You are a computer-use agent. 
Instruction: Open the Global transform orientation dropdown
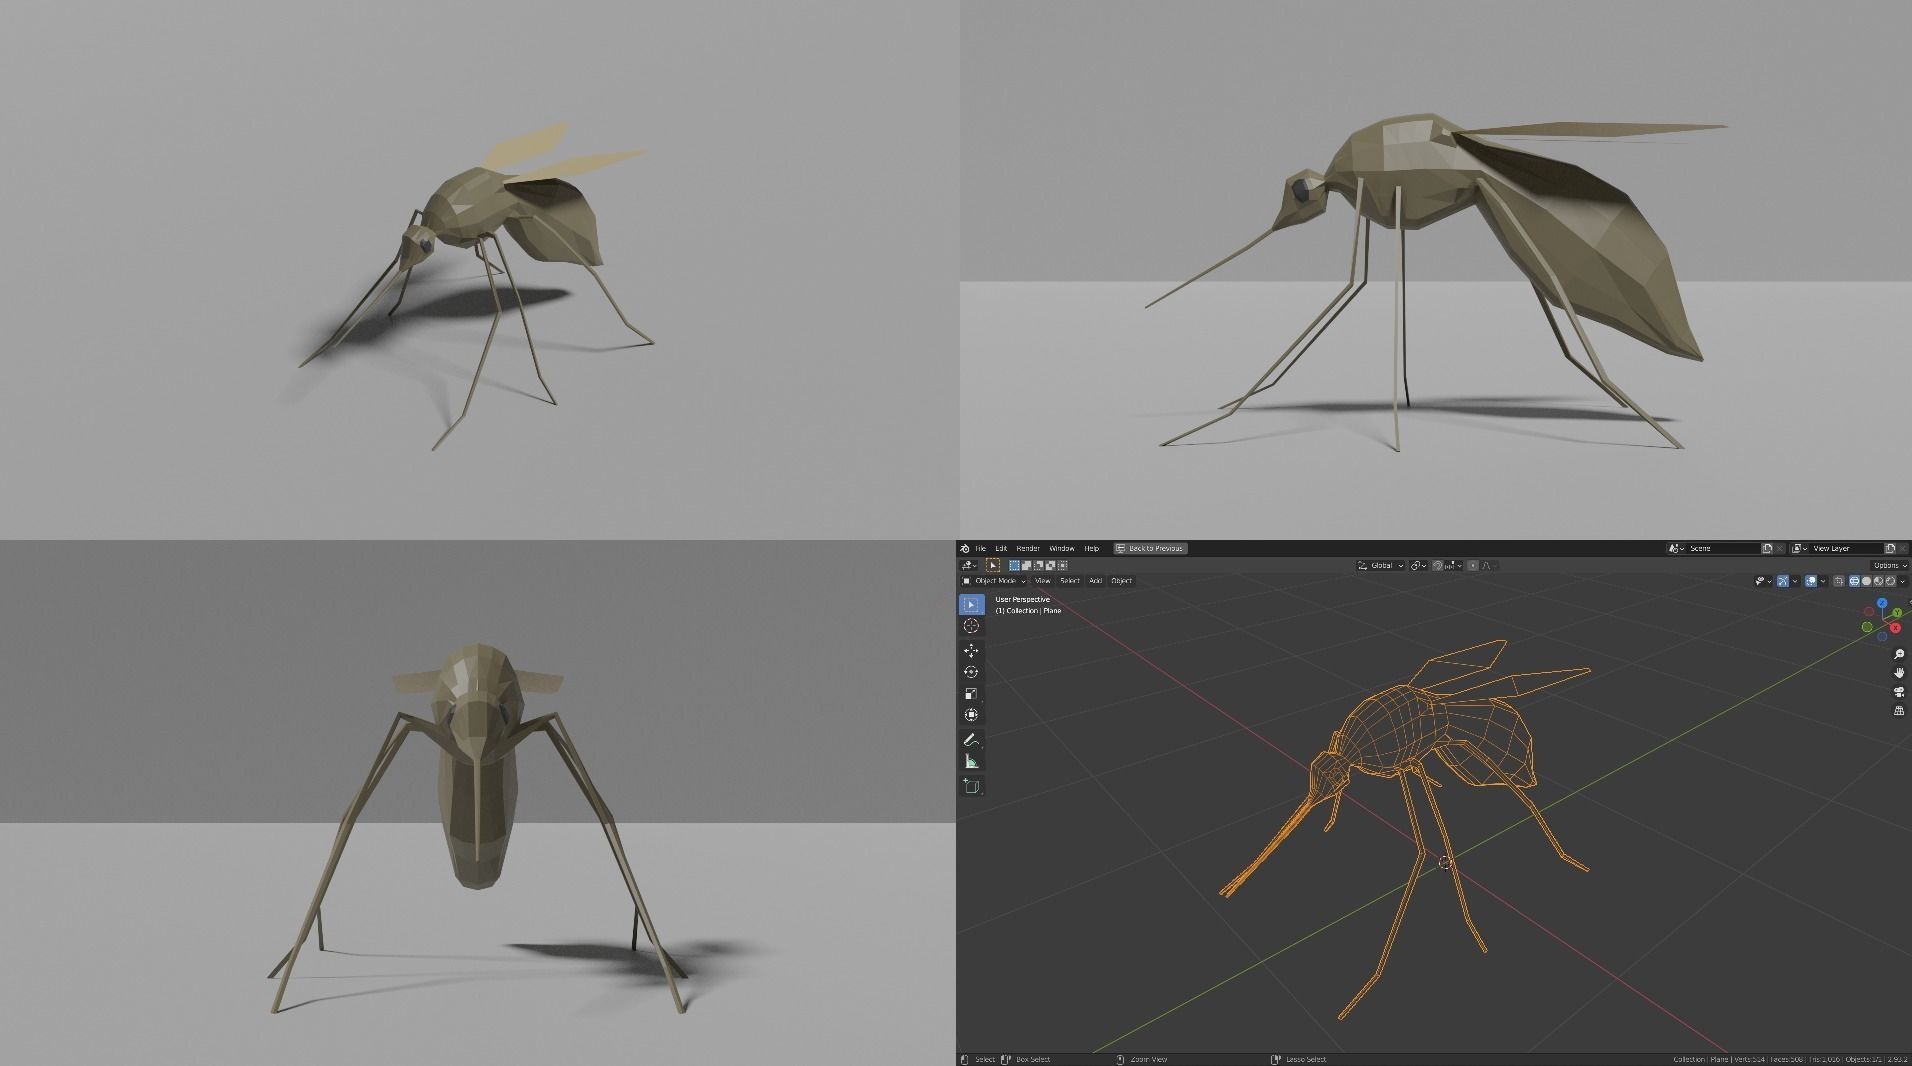(x=1381, y=566)
